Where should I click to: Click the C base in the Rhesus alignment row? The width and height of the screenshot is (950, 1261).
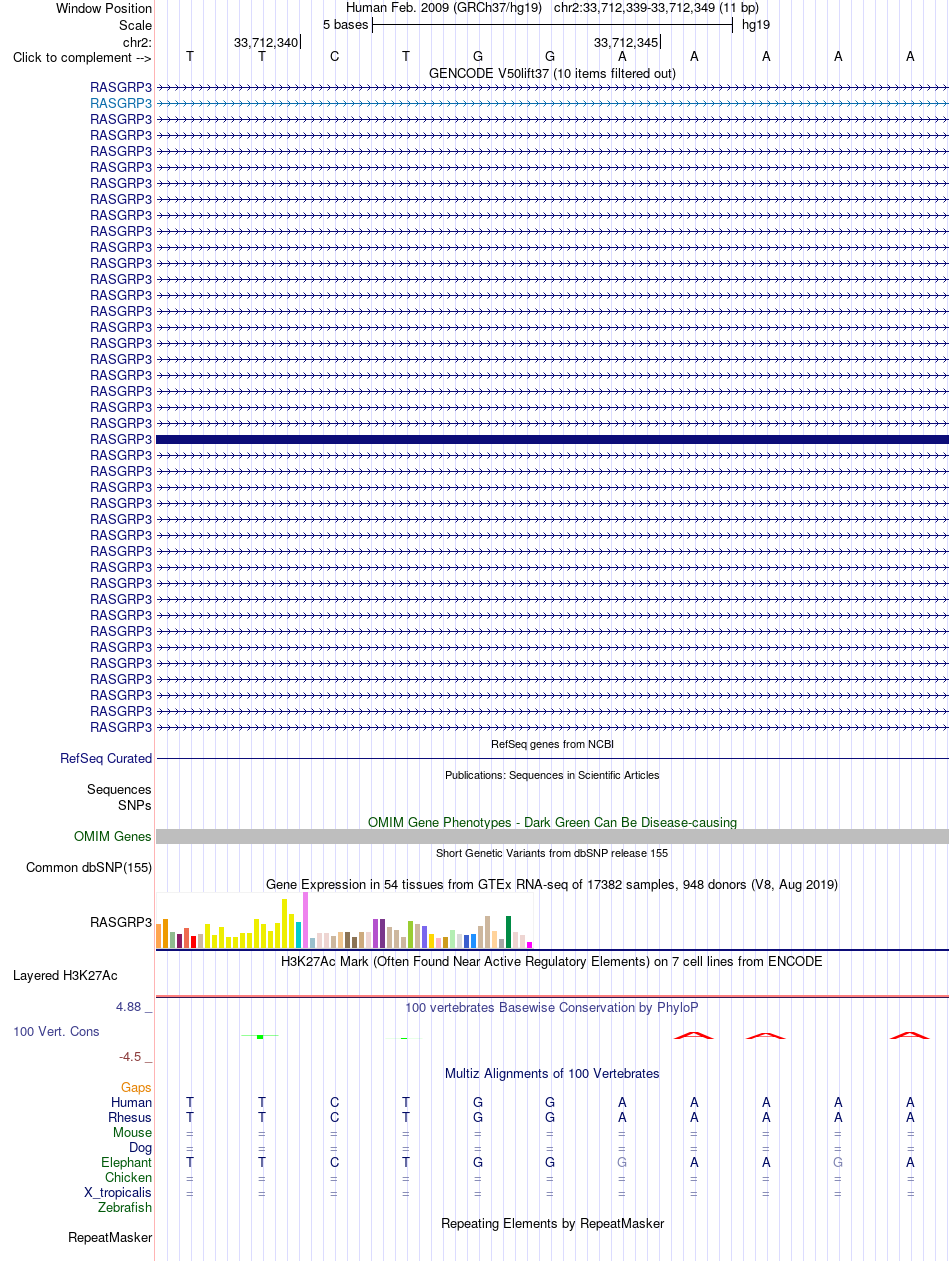334,1117
